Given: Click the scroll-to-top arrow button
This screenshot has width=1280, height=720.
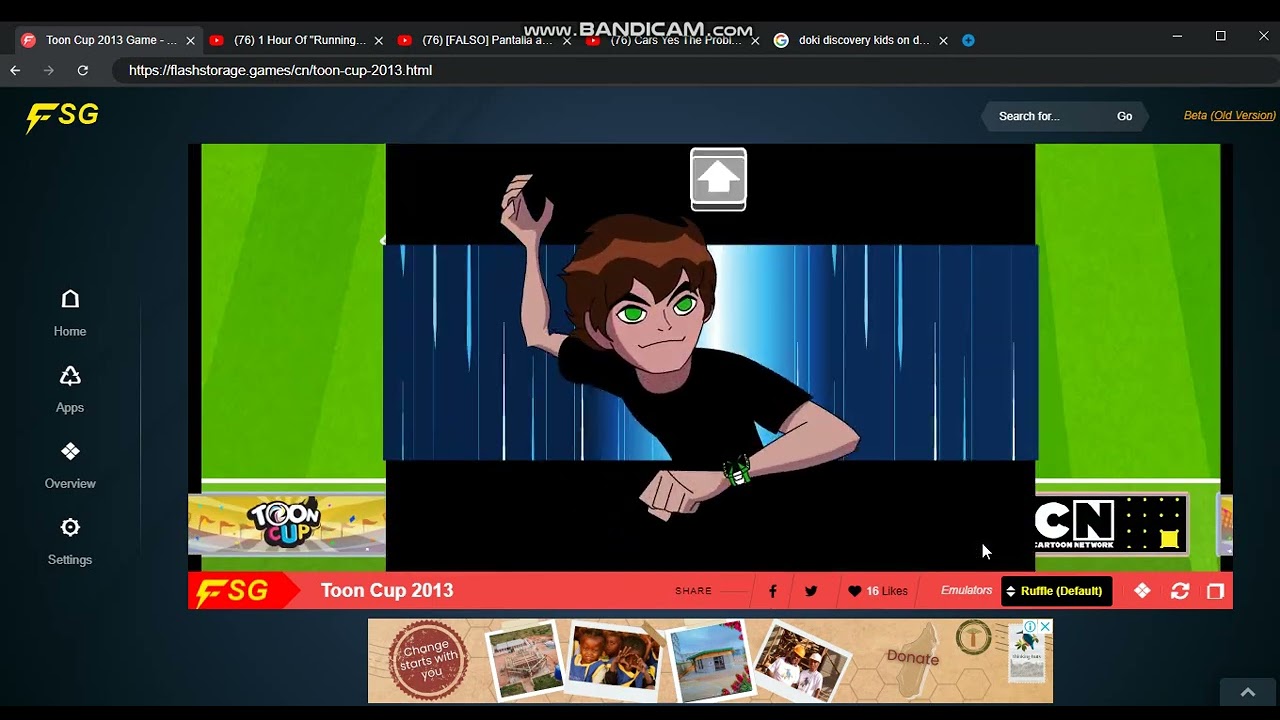Looking at the screenshot, I should 1247,692.
